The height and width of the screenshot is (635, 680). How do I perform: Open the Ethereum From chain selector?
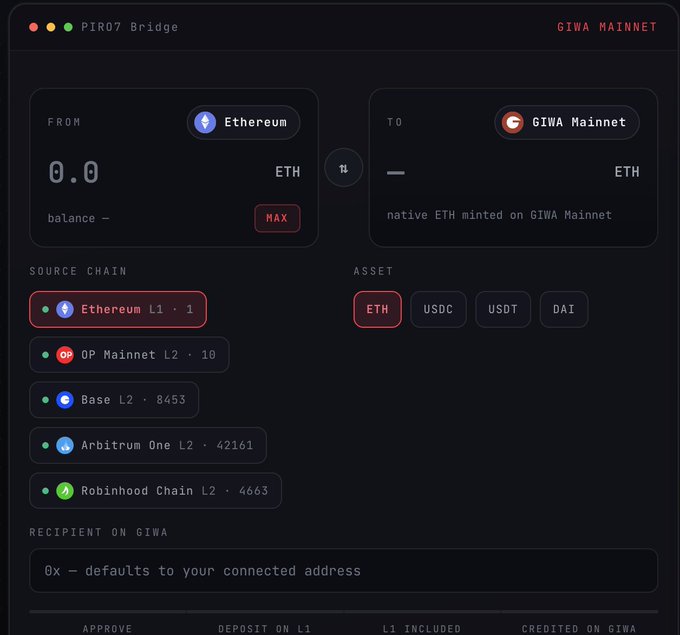(243, 122)
